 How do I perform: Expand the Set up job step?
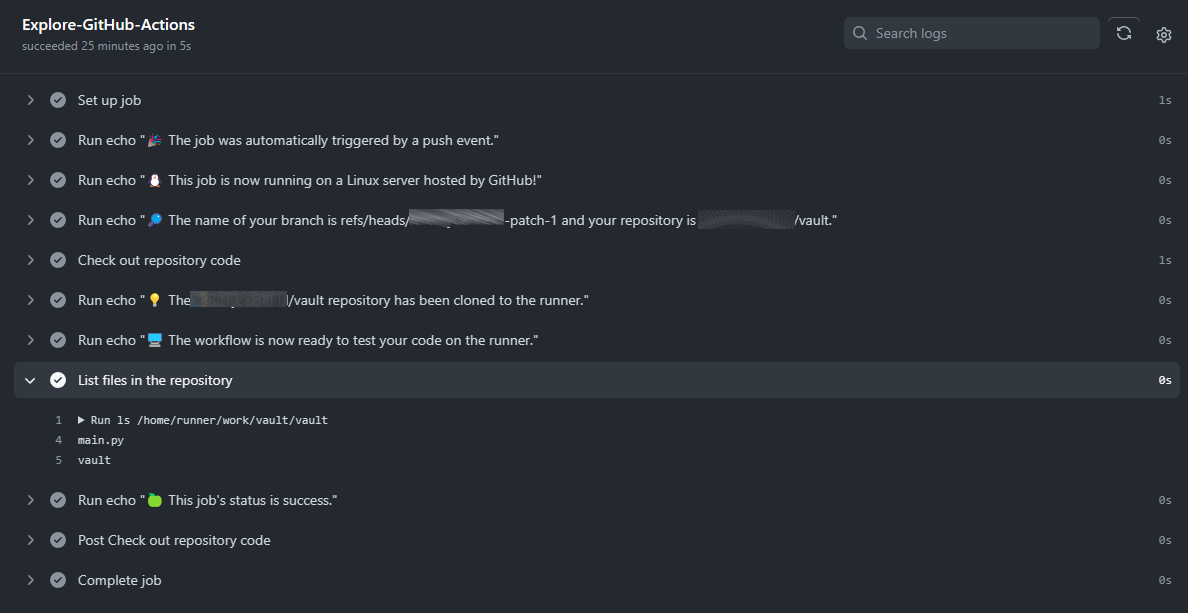[x=30, y=100]
